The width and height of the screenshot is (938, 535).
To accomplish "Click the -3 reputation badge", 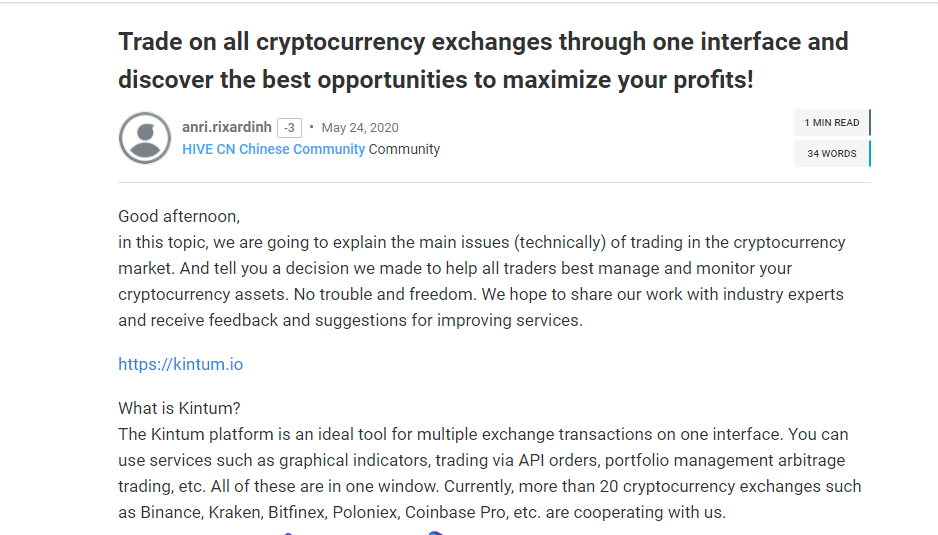I will (289, 128).
